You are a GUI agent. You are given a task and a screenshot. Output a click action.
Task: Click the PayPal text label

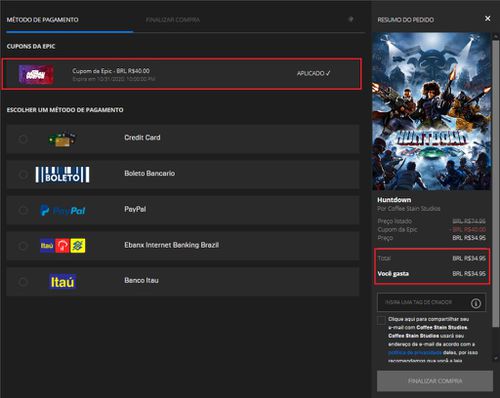(135, 209)
